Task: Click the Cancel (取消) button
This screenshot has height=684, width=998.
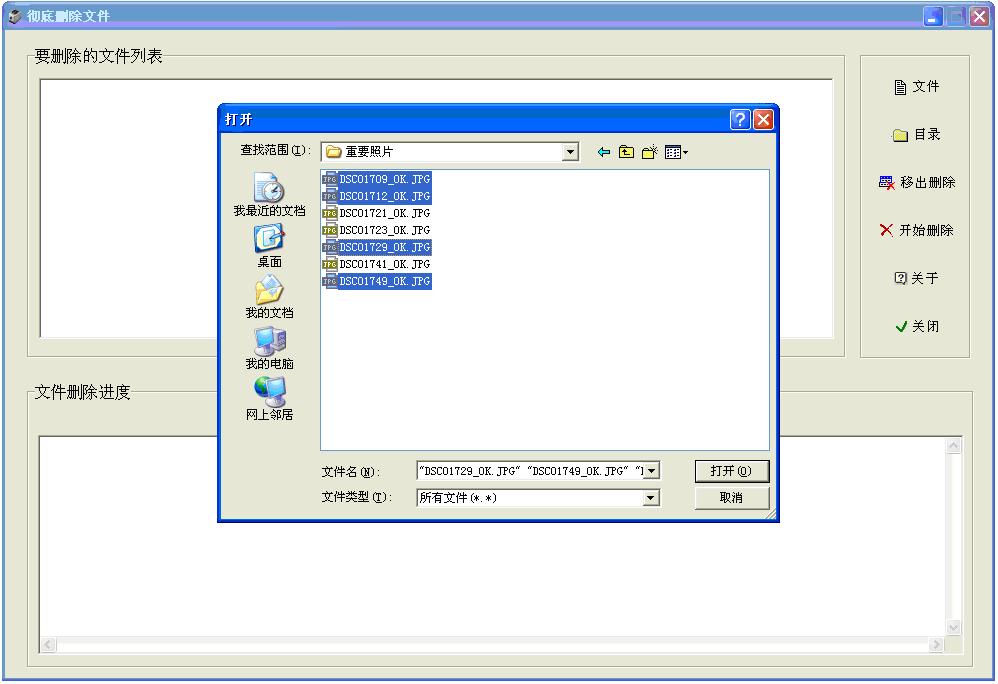Action: [x=731, y=498]
